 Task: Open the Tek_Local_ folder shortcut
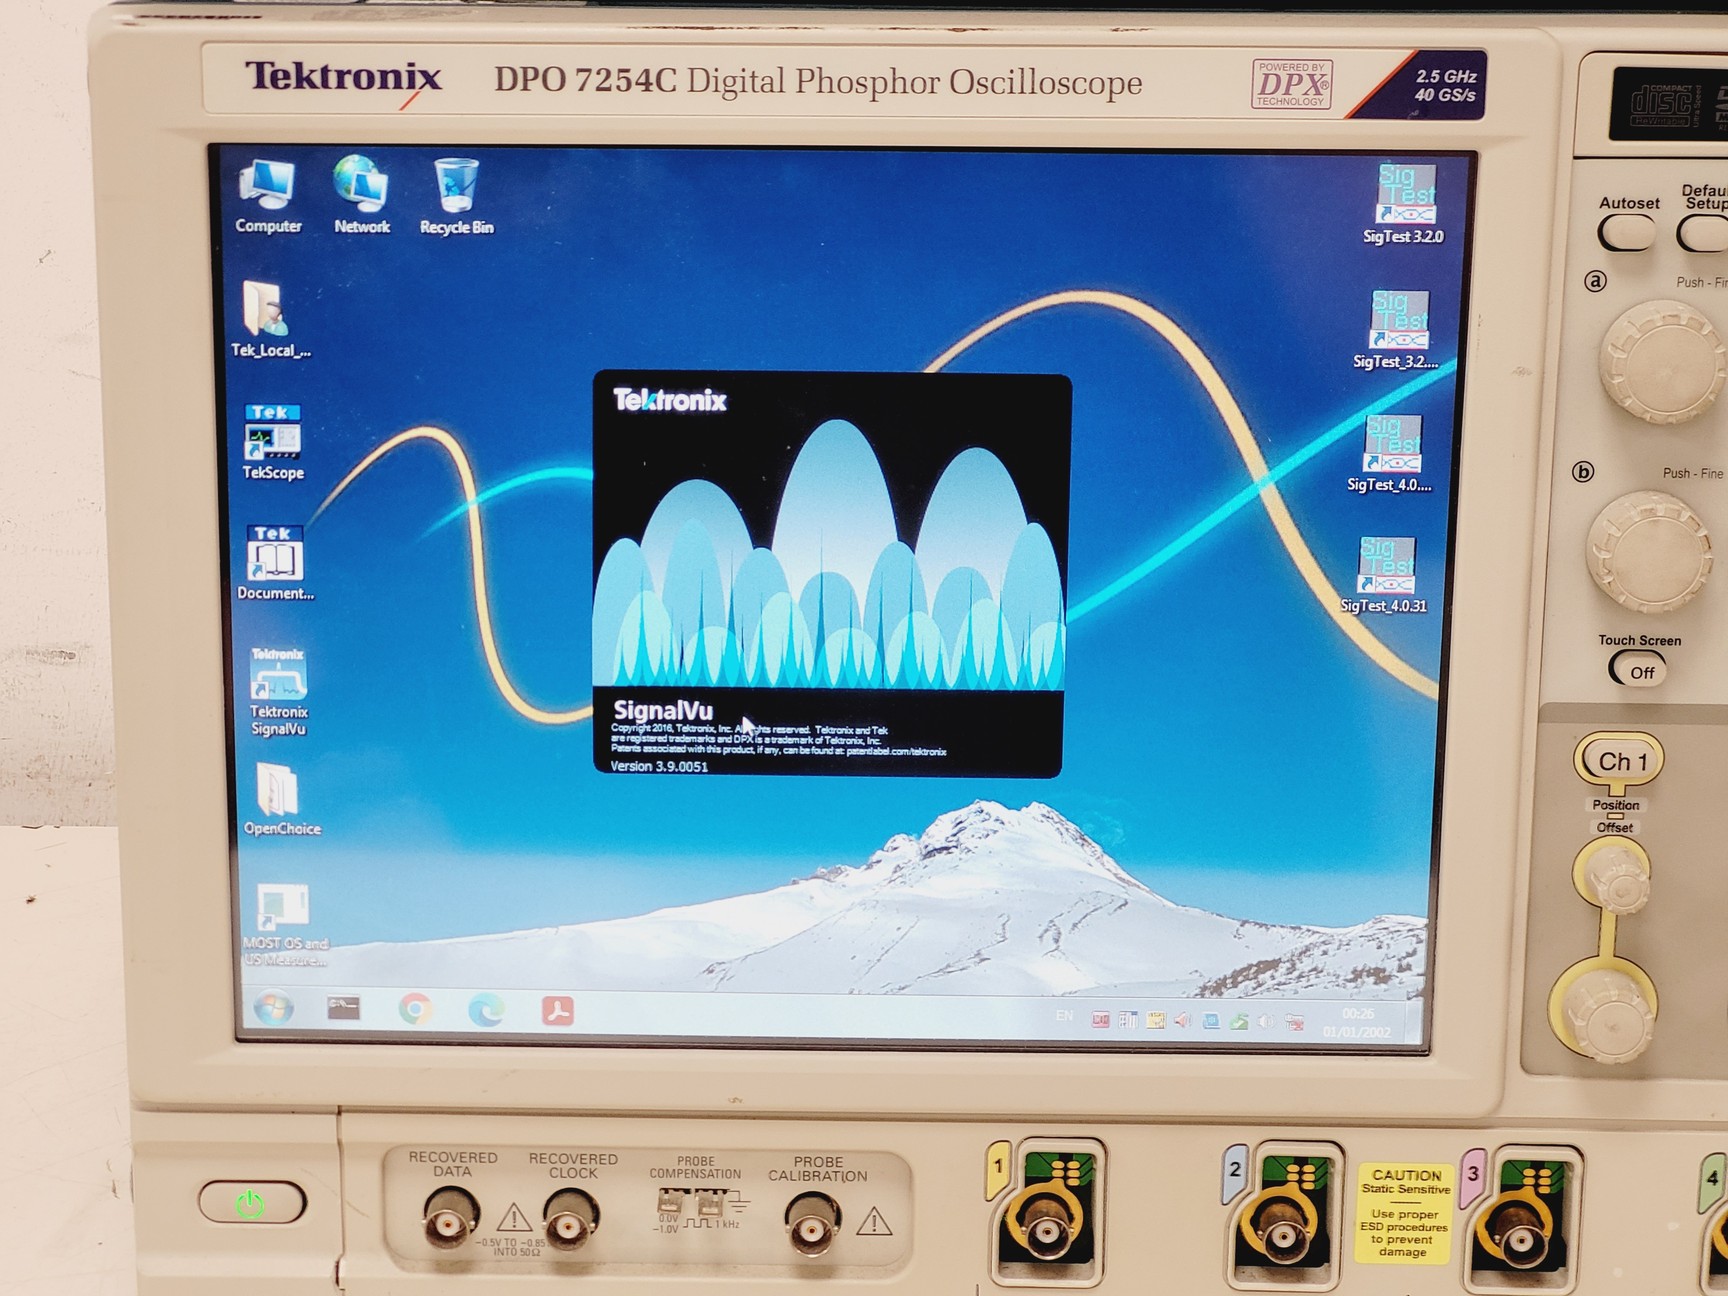270,319
